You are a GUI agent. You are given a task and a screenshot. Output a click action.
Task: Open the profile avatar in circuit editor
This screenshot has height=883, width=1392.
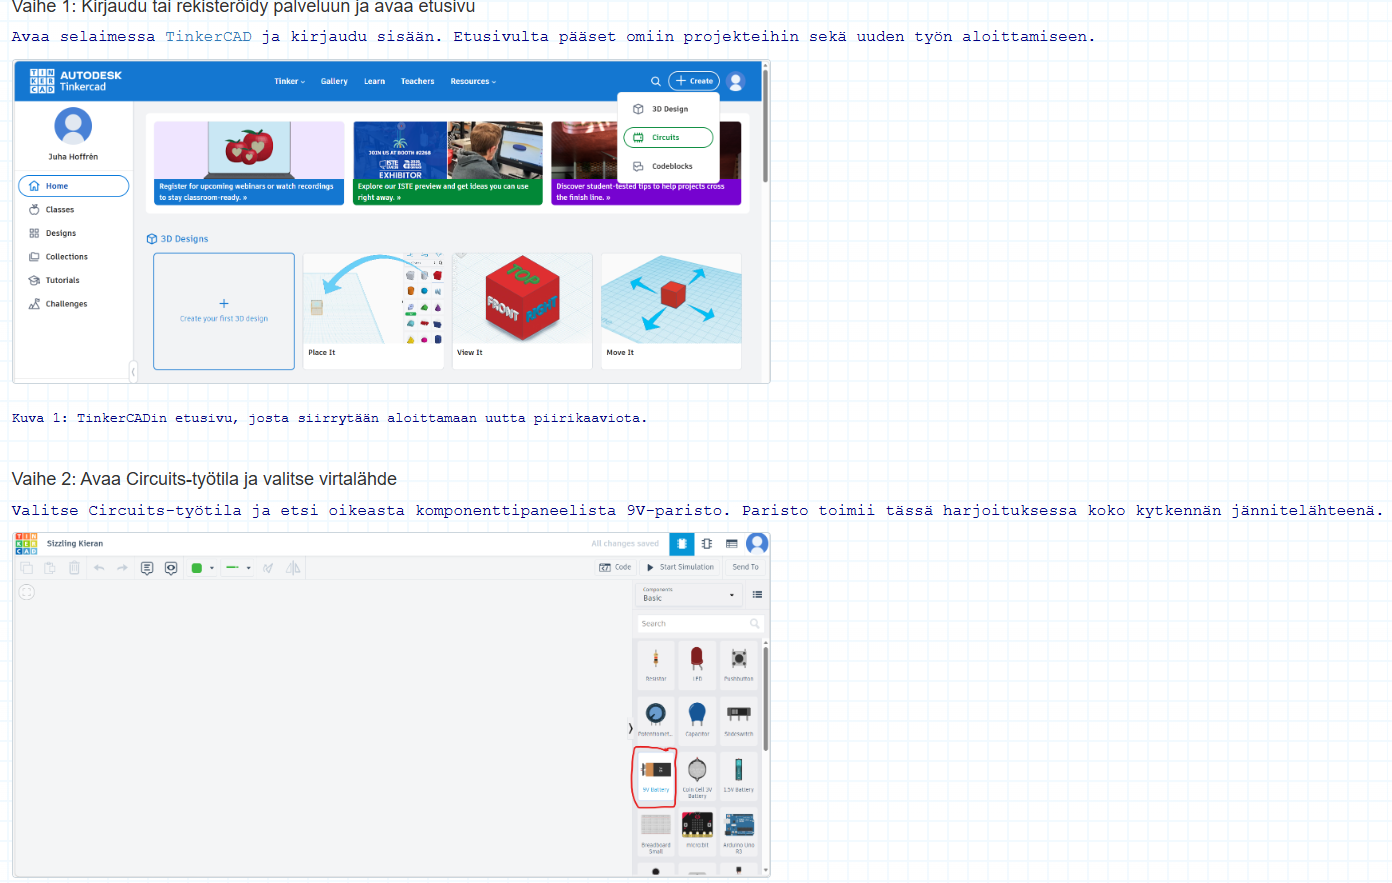757,543
